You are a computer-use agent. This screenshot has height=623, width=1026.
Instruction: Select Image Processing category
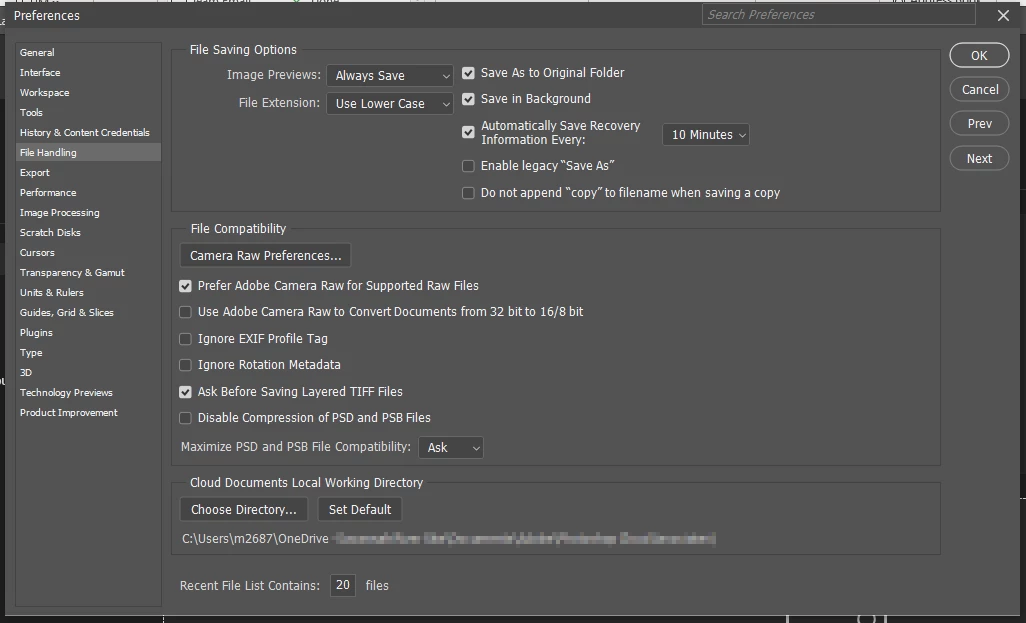point(88,213)
